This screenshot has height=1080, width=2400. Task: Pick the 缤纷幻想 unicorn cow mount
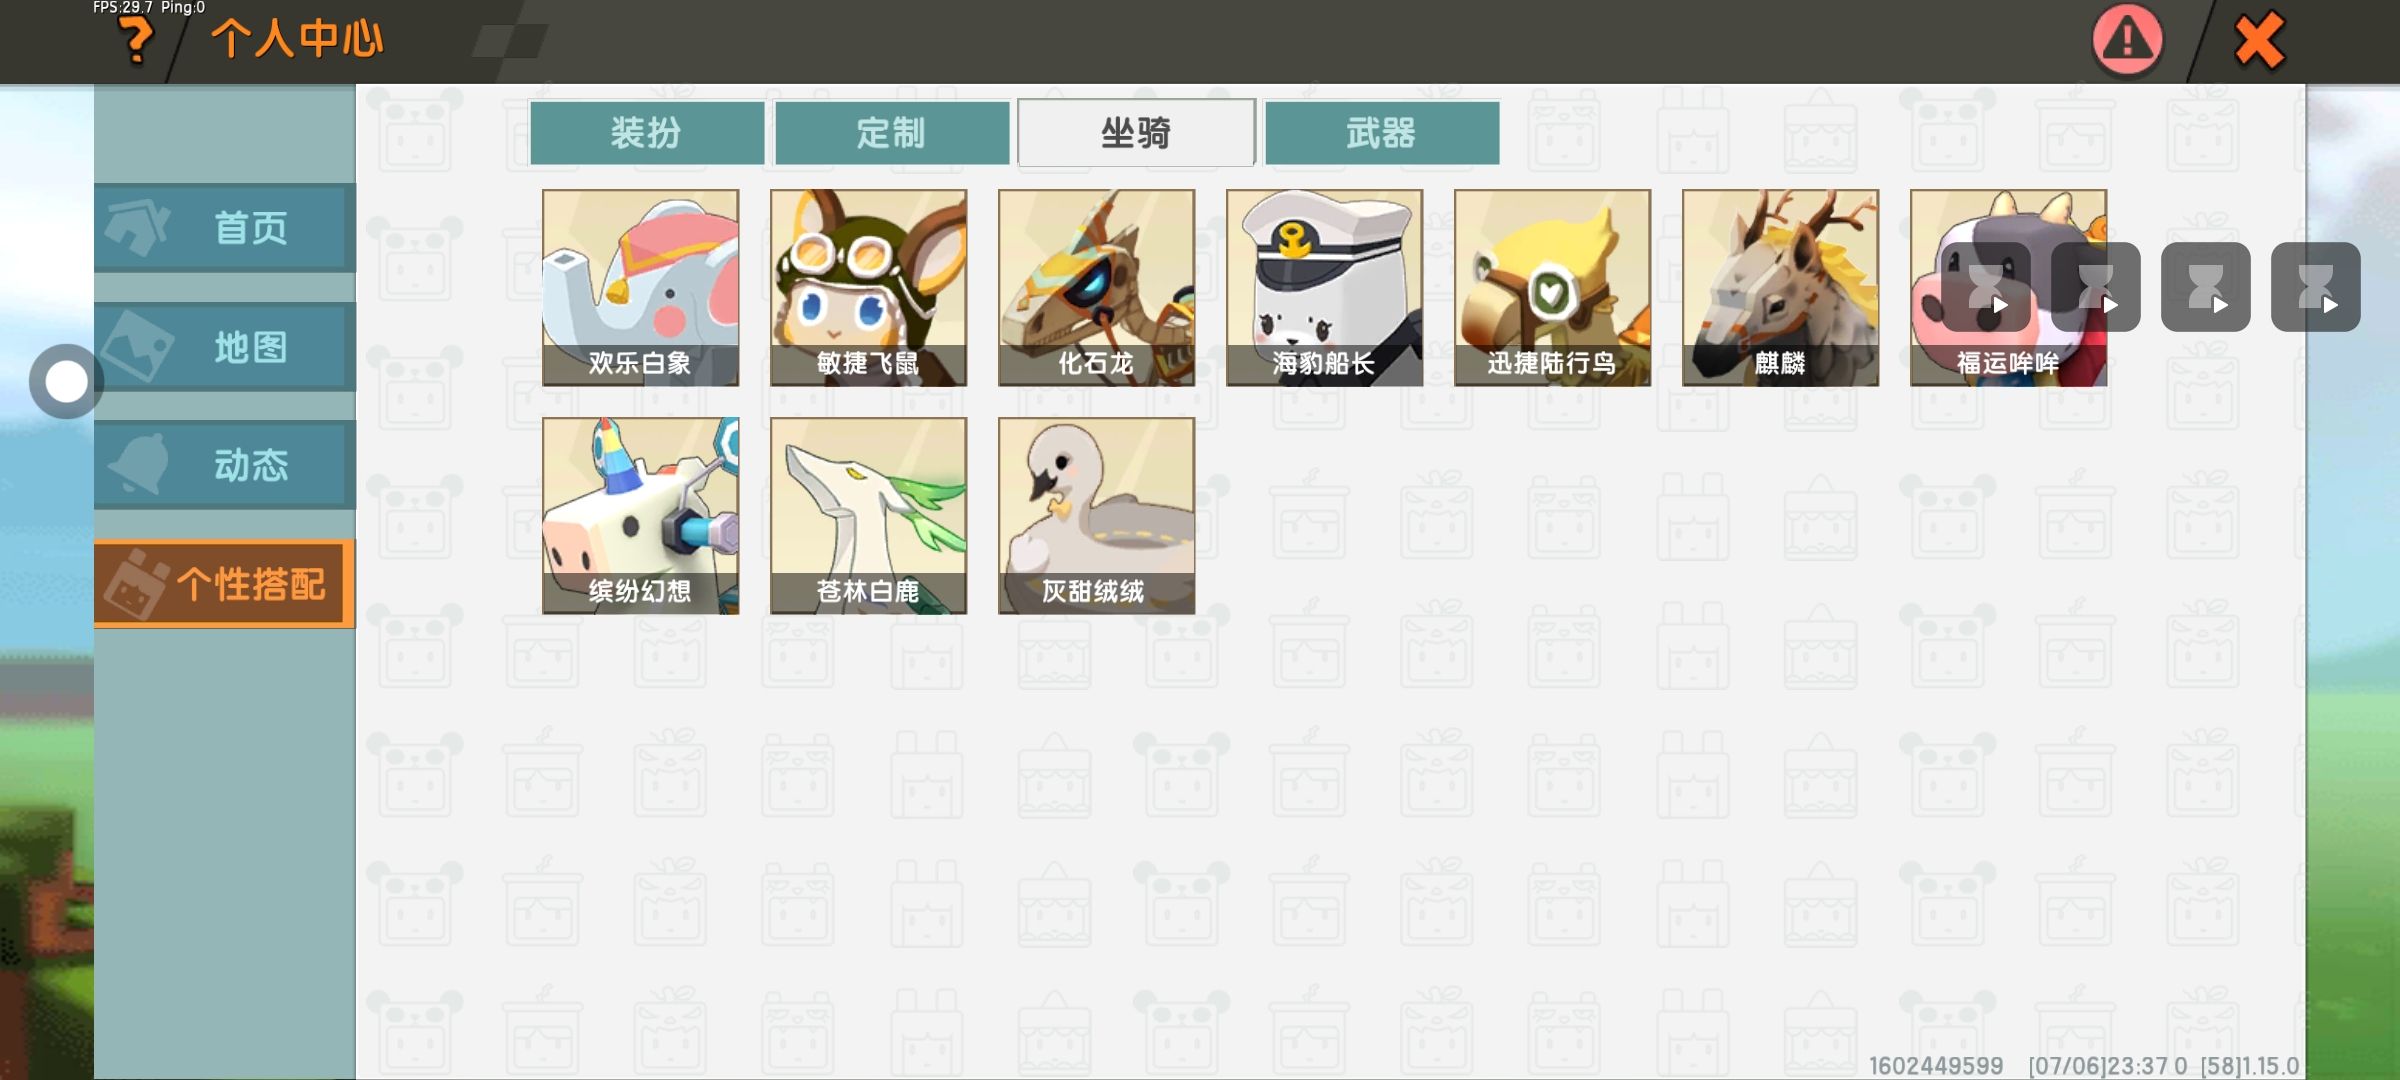click(x=641, y=516)
